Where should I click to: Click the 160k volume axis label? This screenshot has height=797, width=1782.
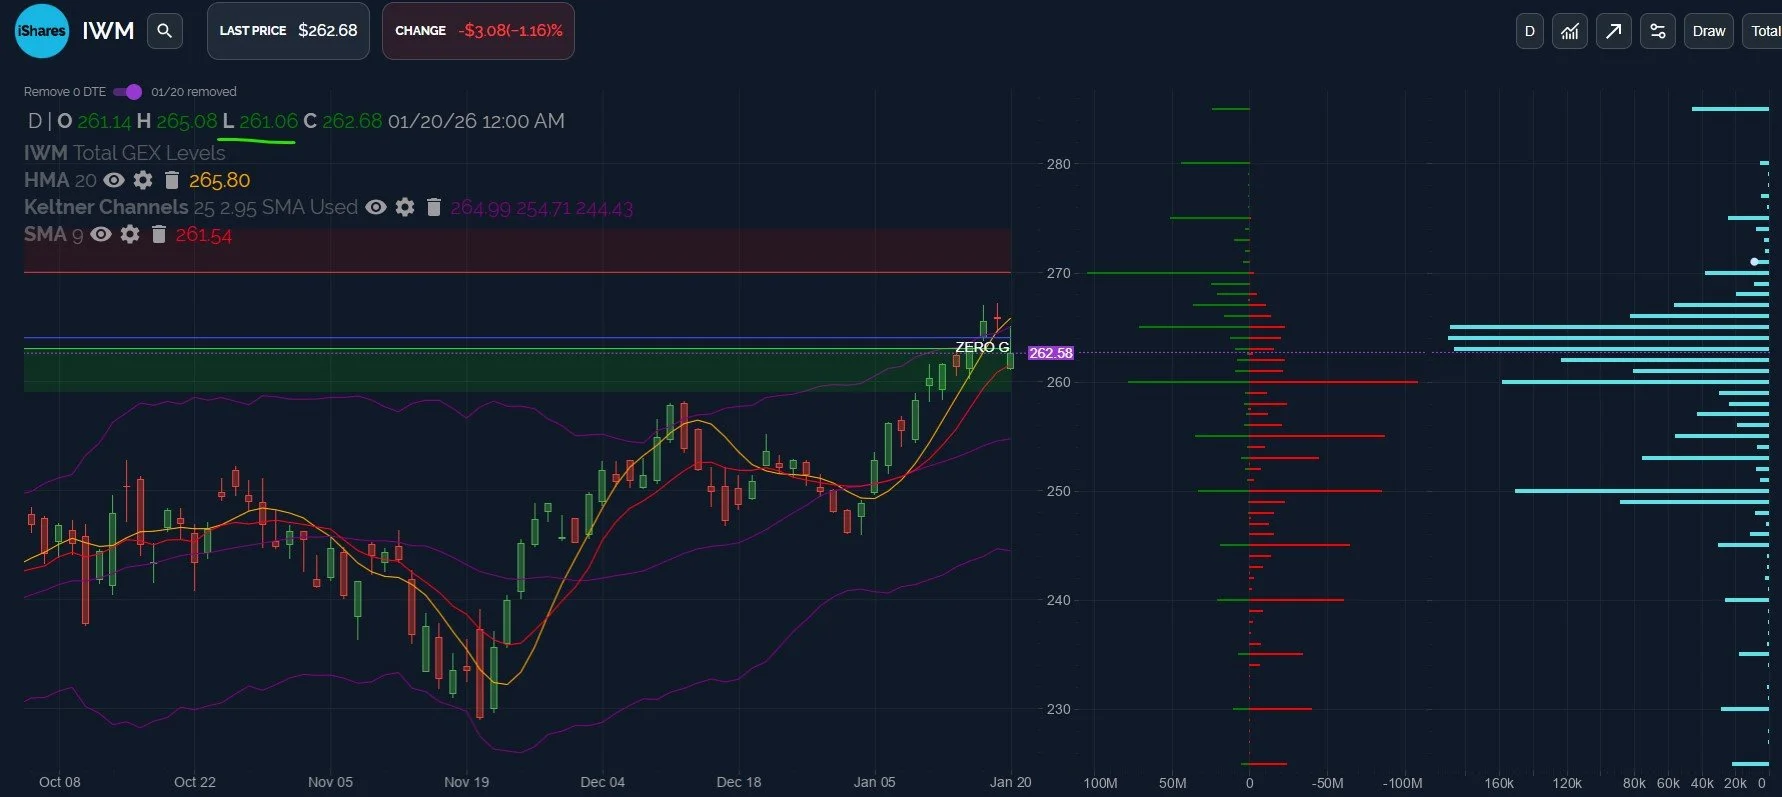pos(1499,783)
